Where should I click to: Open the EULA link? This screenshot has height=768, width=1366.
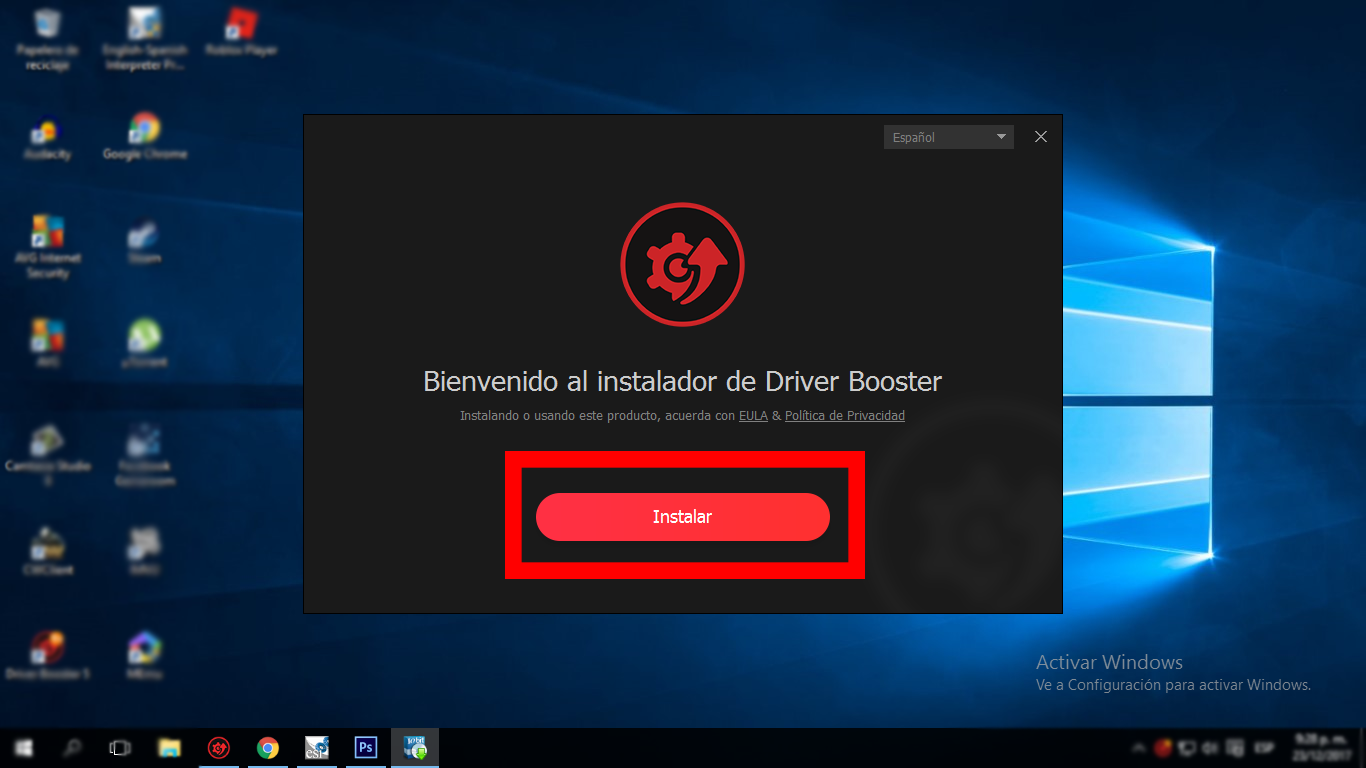click(753, 415)
